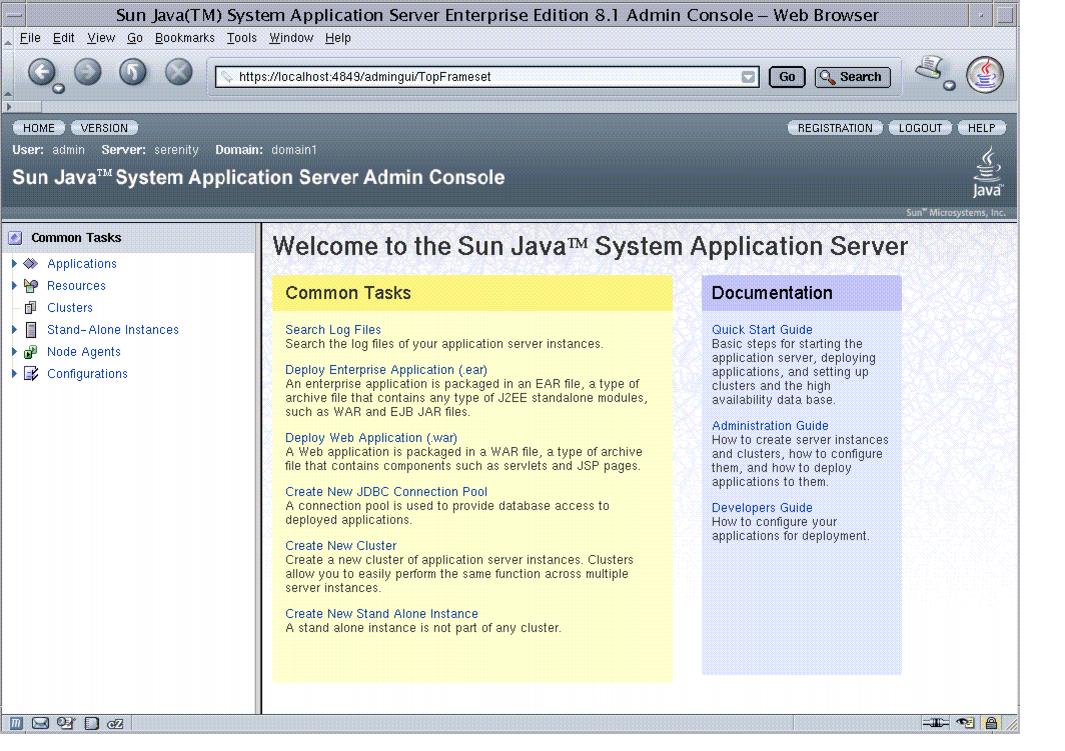Open the Back button history dropdown
The image size is (1065, 751).
(x=59, y=88)
